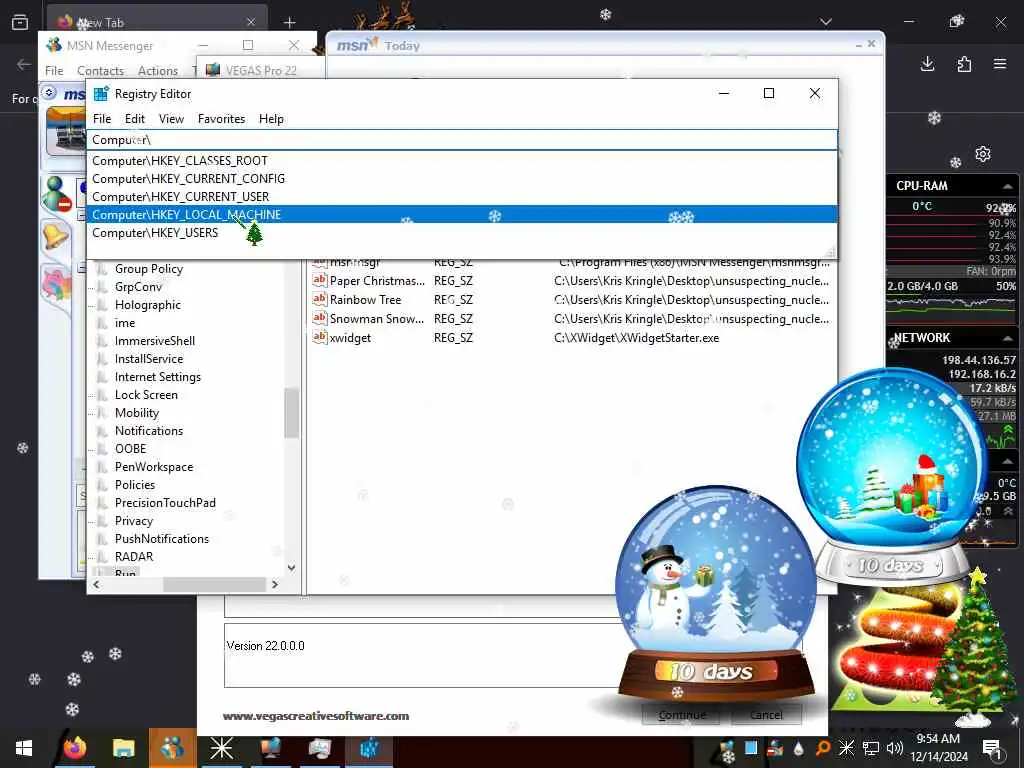The width and height of the screenshot is (1024, 768).
Task: Click the Registry Editor title bar icon
Action: coord(101,93)
